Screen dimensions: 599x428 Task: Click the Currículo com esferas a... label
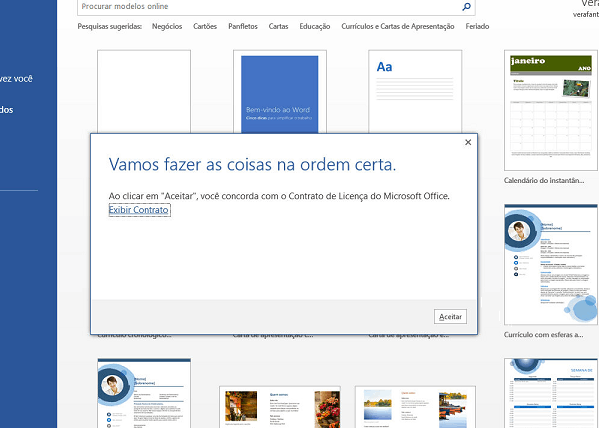(x=544, y=335)
